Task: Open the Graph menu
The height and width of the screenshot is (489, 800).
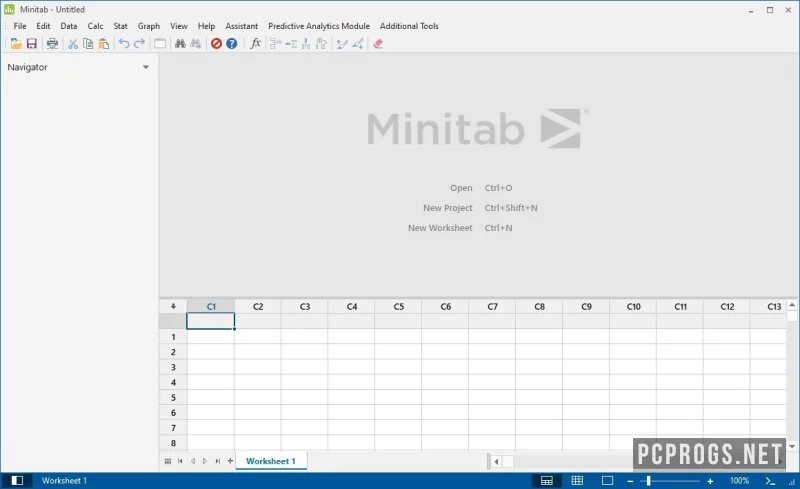Action: click(x=149, y=26)
